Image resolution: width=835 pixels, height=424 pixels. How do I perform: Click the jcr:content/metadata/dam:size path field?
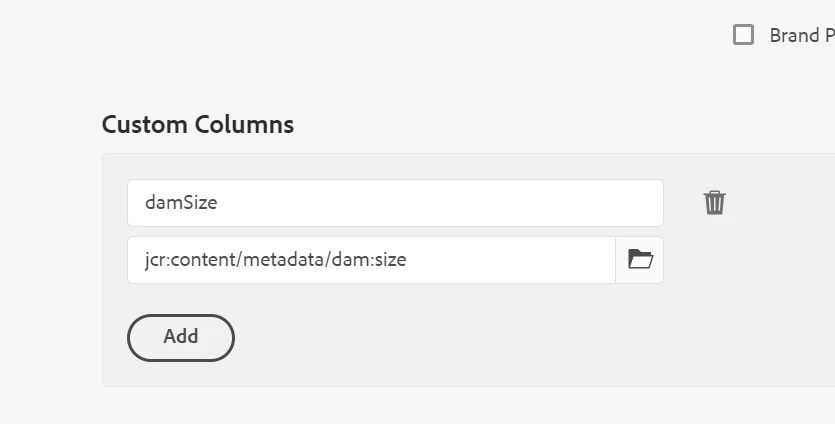click(x=371, y=260)
